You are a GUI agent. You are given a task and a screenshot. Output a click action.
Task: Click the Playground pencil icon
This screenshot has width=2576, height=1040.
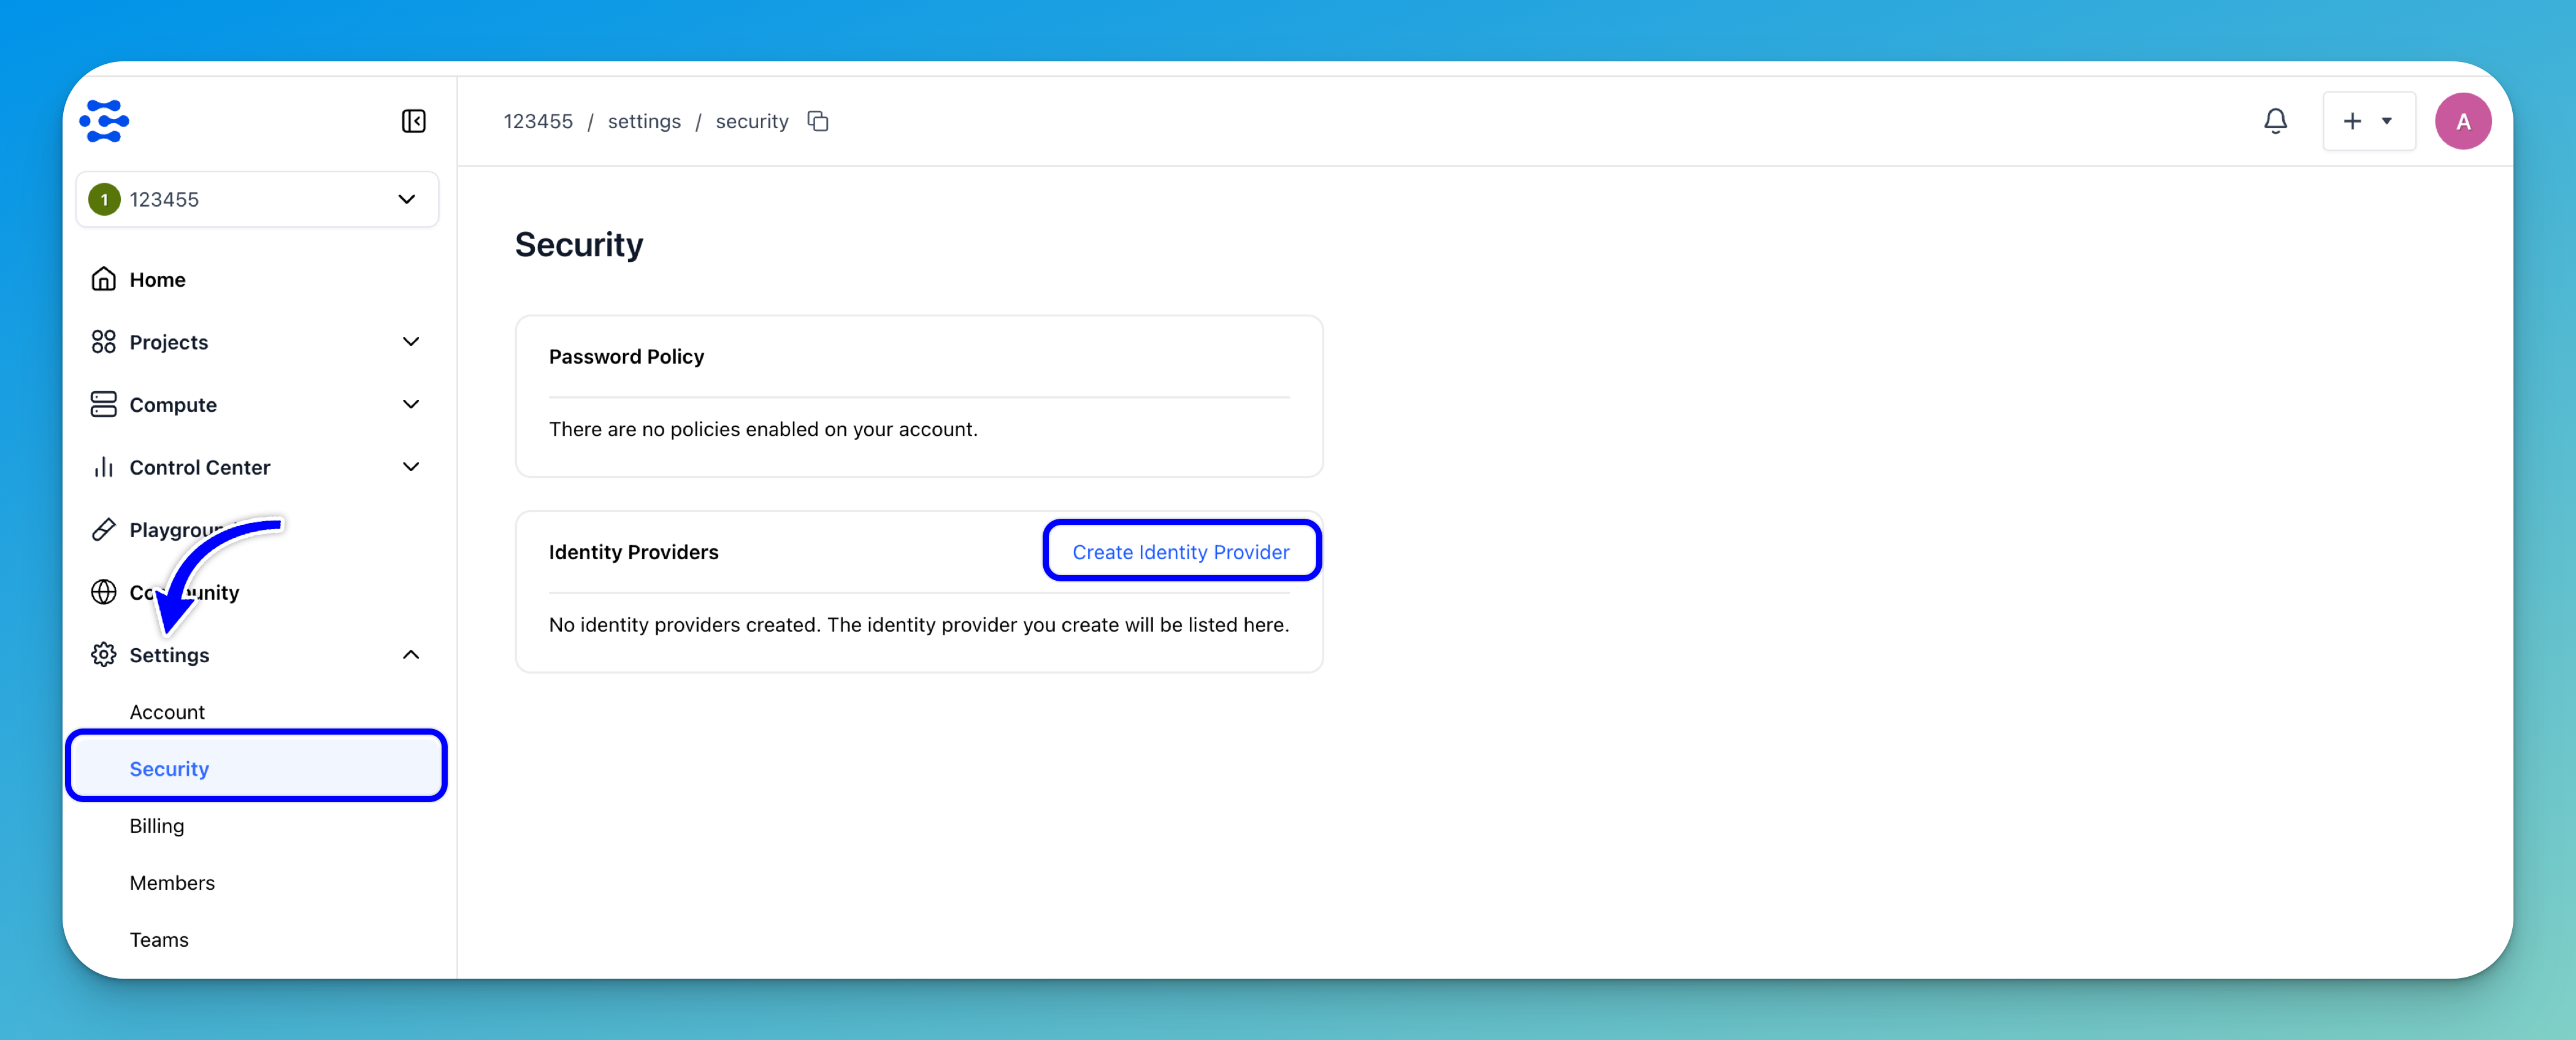click(104, 529)
